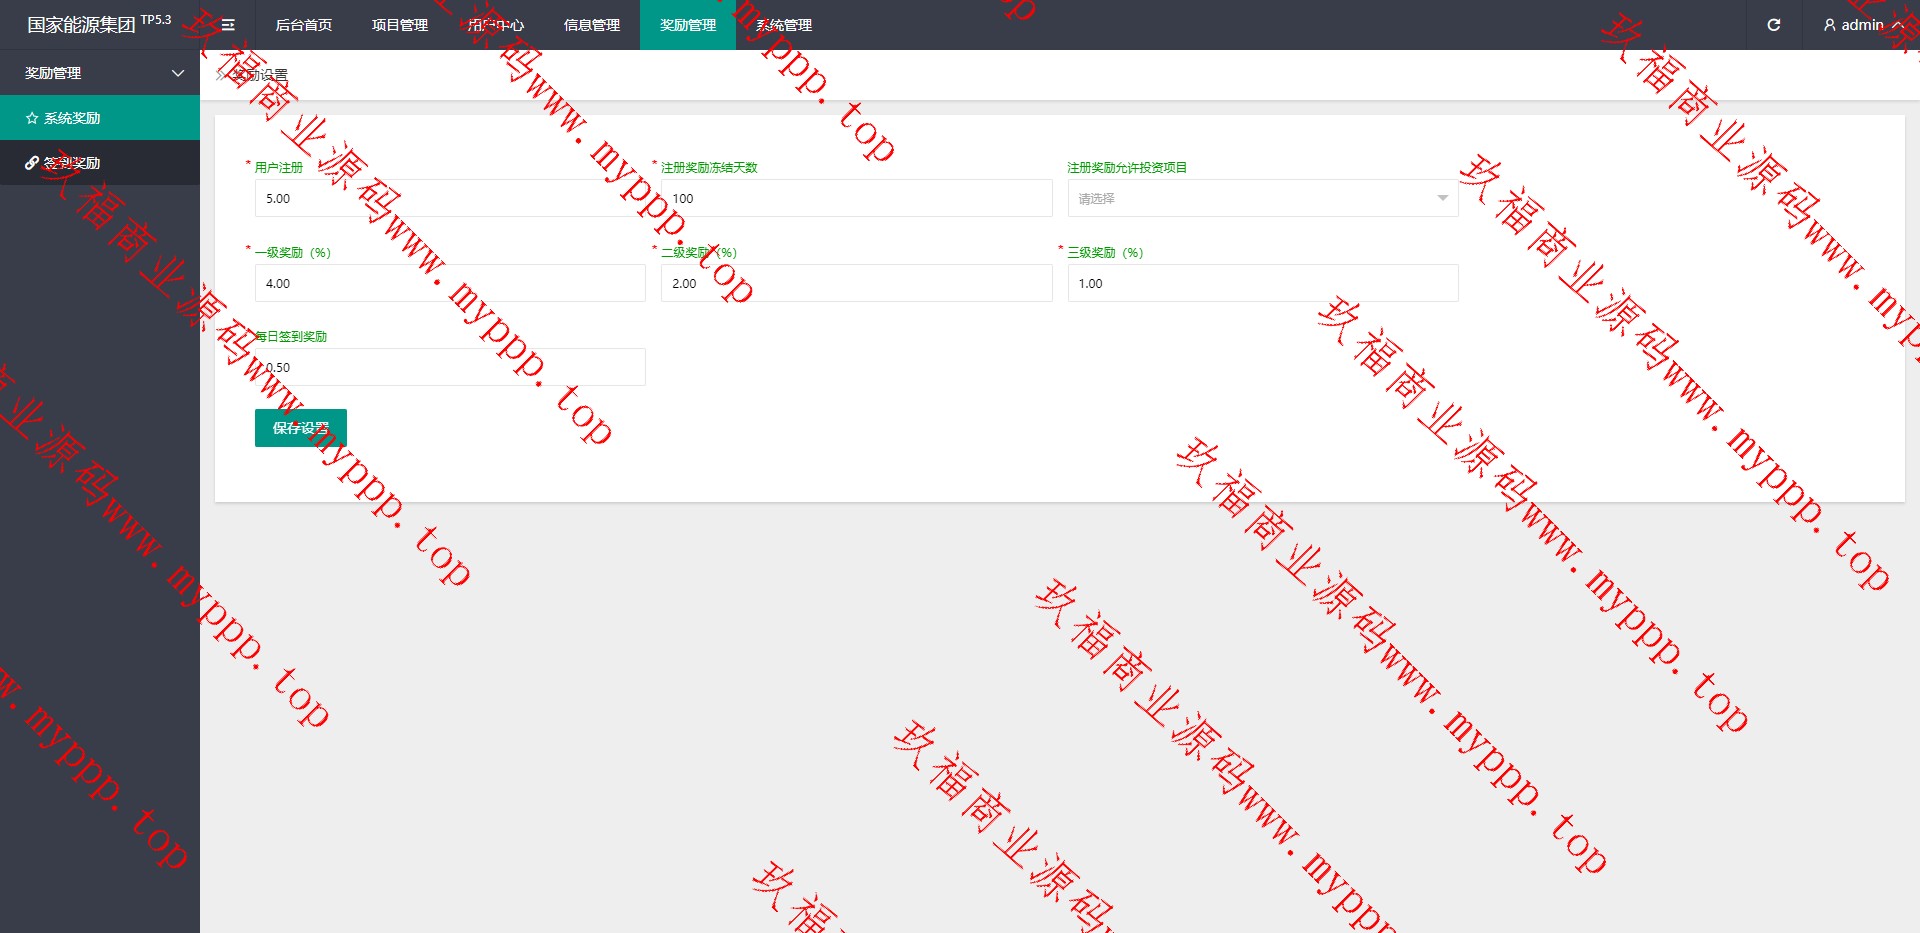Image resolution: width=1920 pixels, height=933 pixels.
Task: Click the refresh icon in top bar
Action: (x=1773, y=25)
